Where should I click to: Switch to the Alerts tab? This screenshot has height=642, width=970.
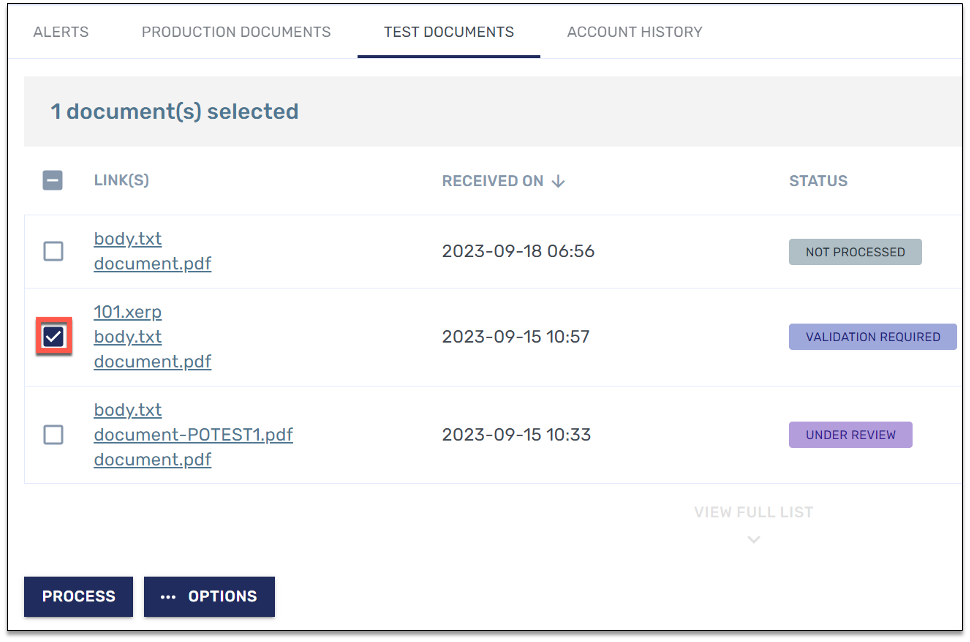coord(61,32)
